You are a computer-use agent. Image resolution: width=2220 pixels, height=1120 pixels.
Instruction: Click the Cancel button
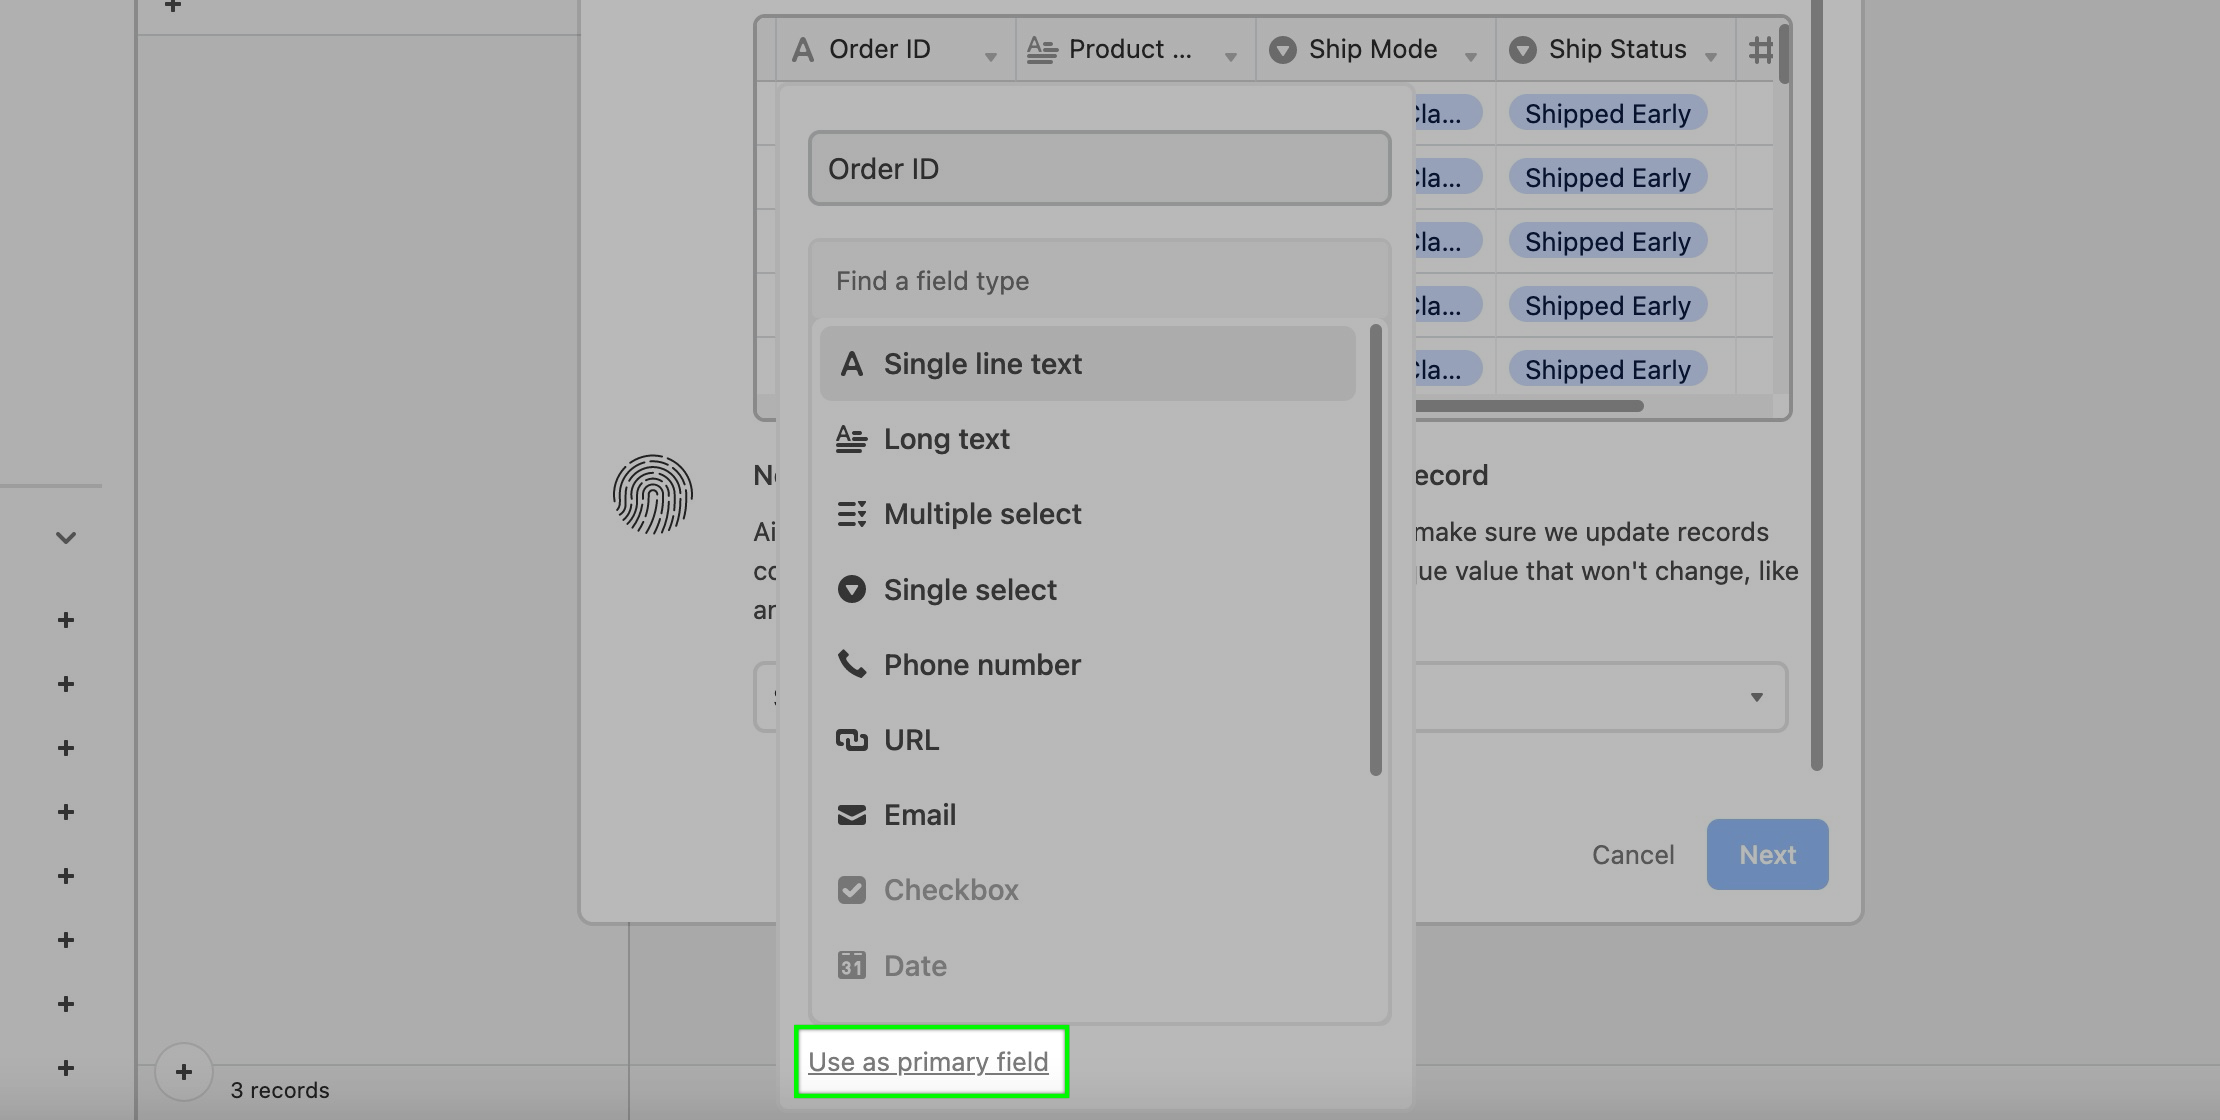tap(1633, 854)
